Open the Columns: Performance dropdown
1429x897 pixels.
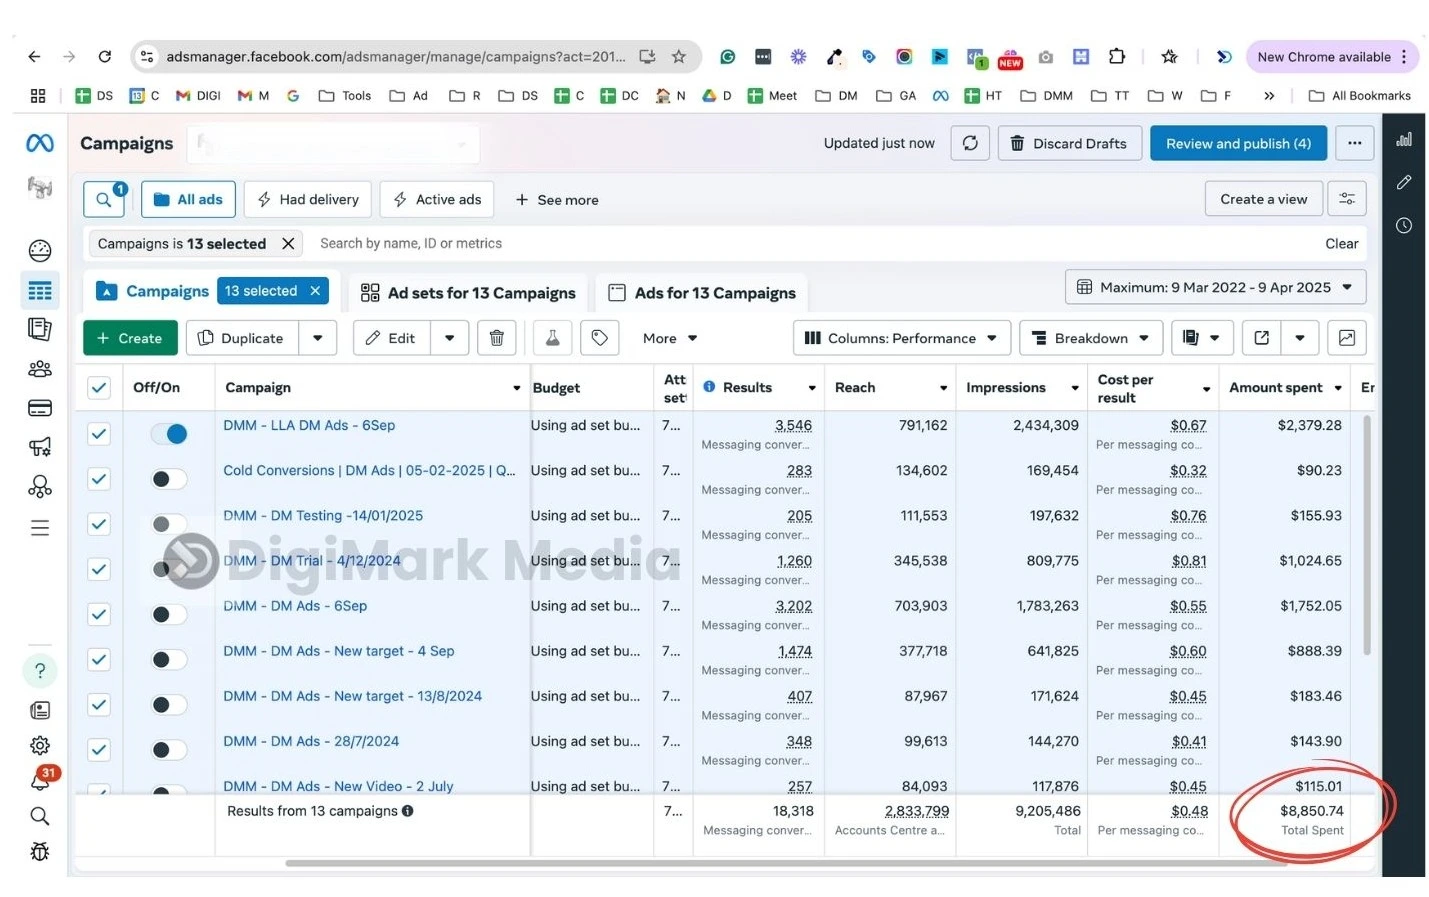pyautogui.click(x=901, y=338)
